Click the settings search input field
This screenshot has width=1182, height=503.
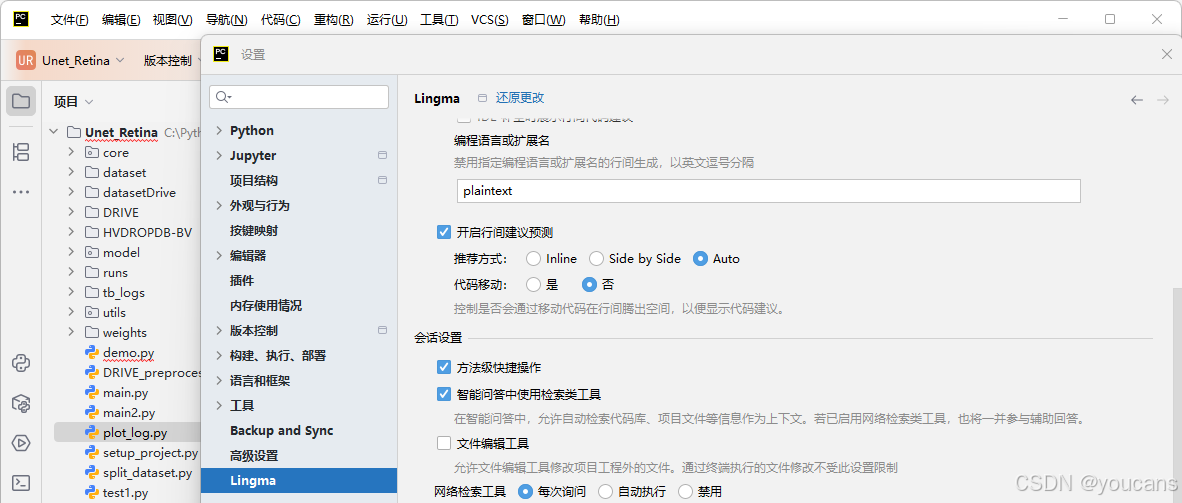click(299, 97)
